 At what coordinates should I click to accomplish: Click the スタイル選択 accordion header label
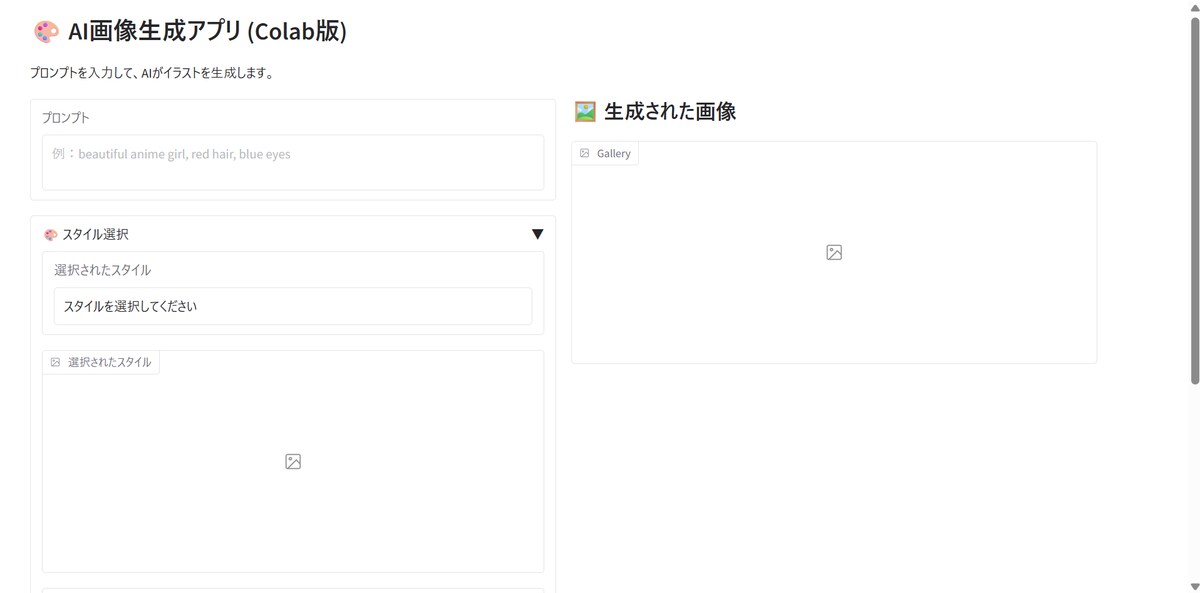(95, 234)
